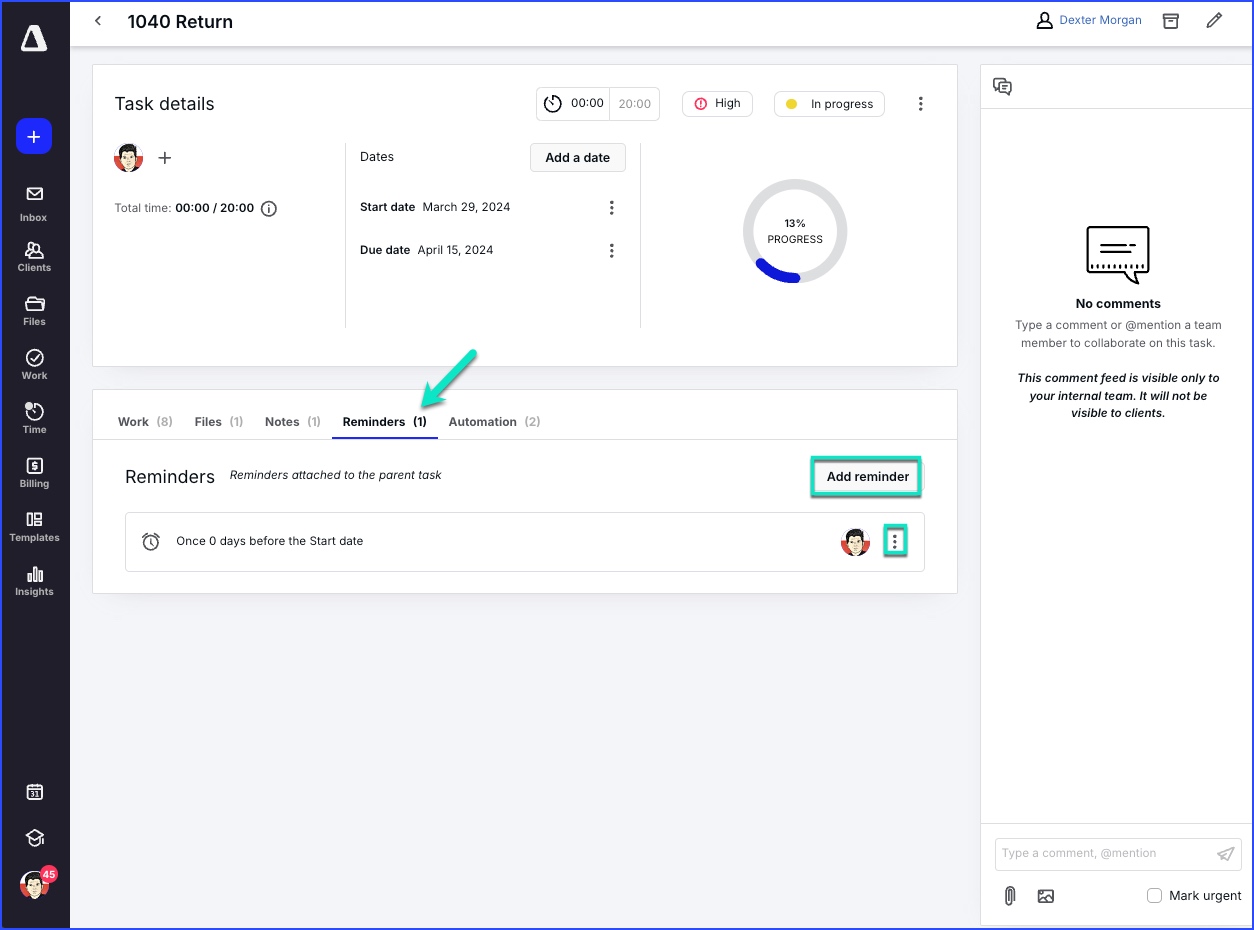1254x930 pixels.
Task: Tick the Mark urgent checkbox
Action: click(x=1154, y=895)
